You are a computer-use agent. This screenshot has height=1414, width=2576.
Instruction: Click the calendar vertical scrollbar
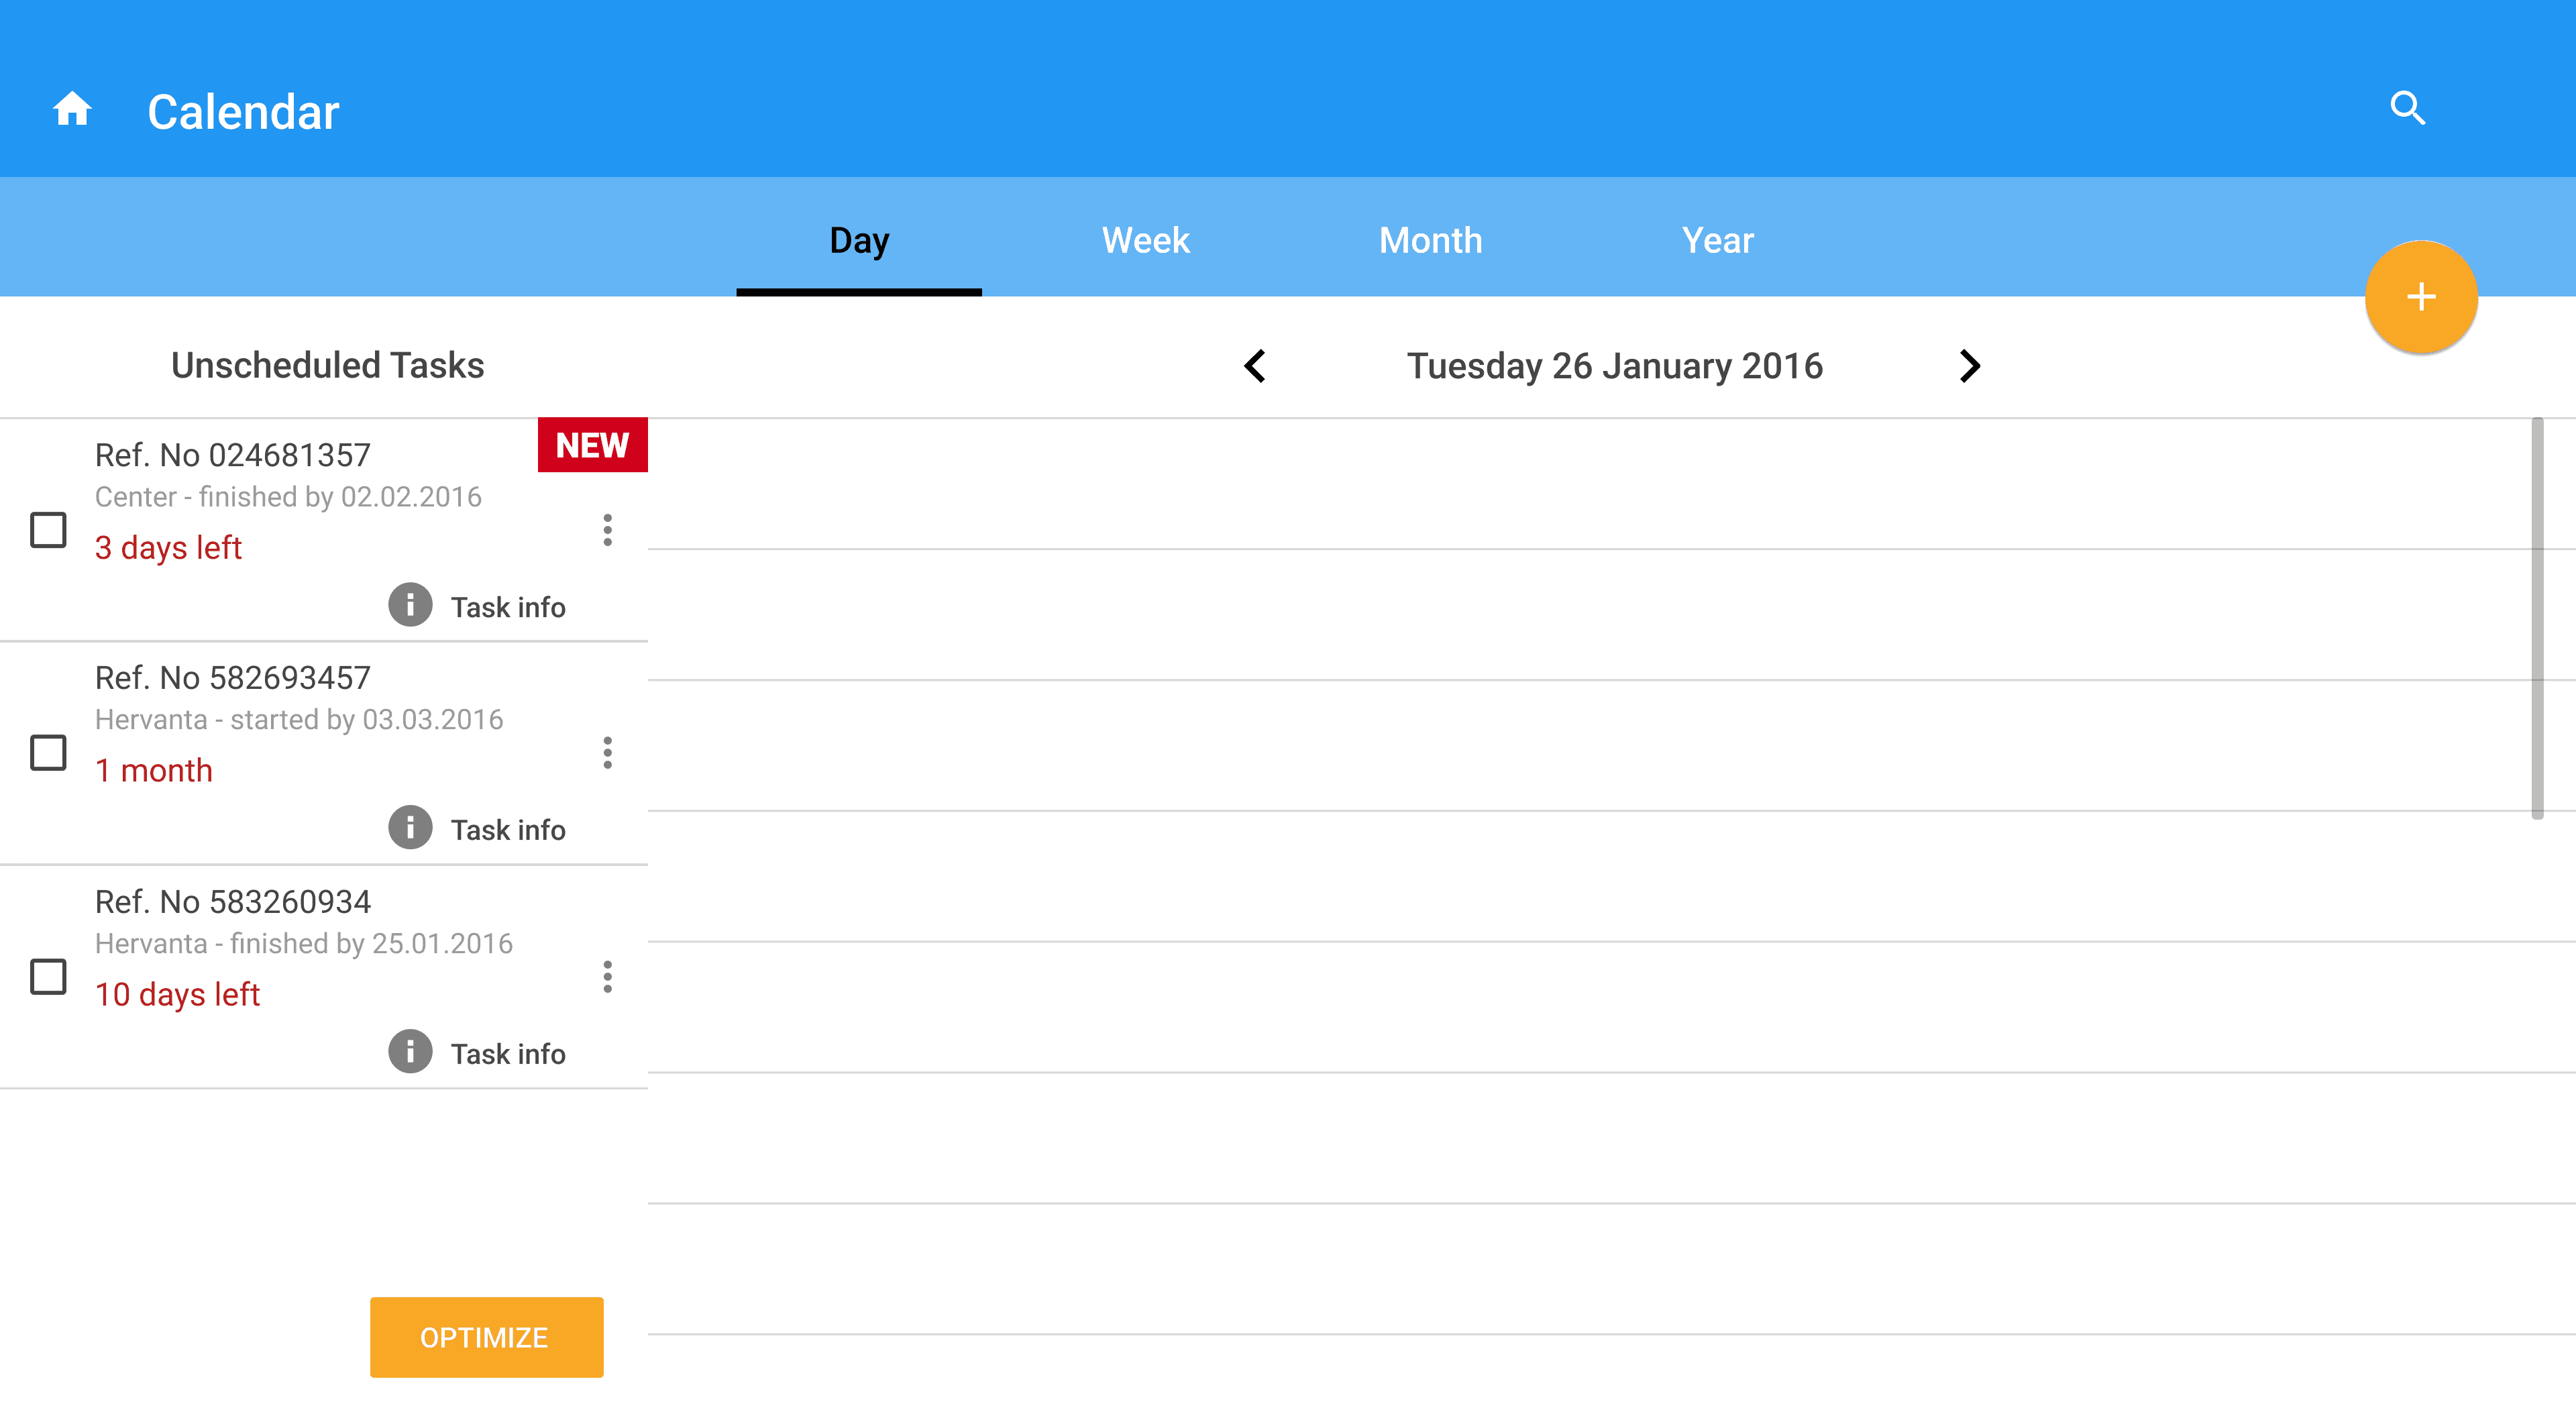tap(2536, 618)
